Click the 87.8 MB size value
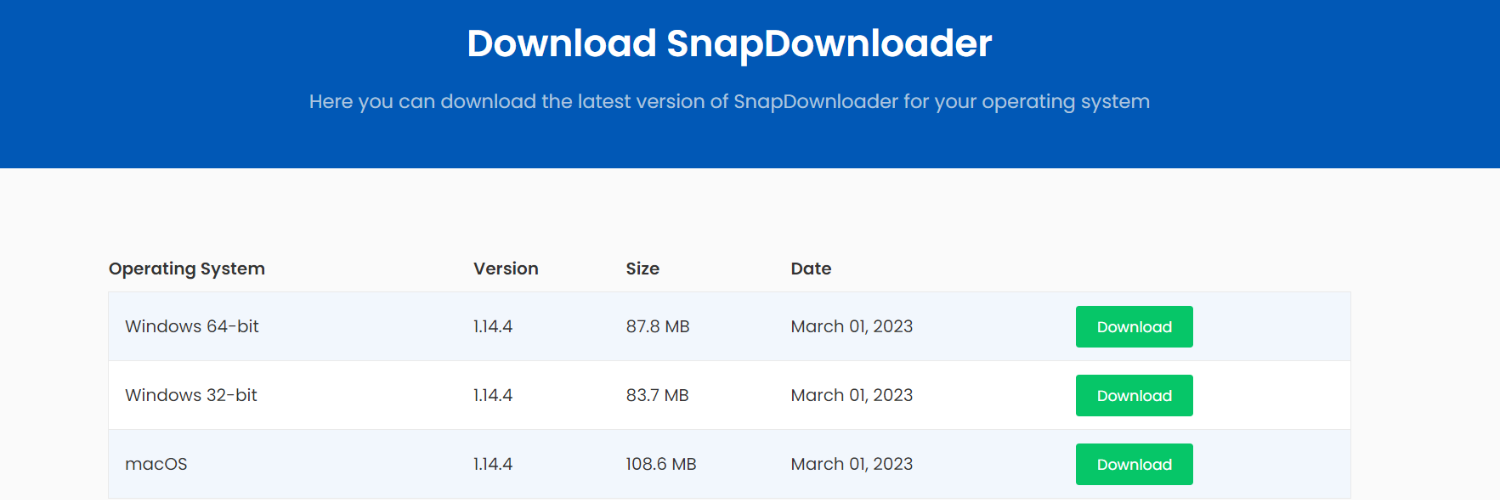Screen dimensions: 1500x500 [658, 327]
